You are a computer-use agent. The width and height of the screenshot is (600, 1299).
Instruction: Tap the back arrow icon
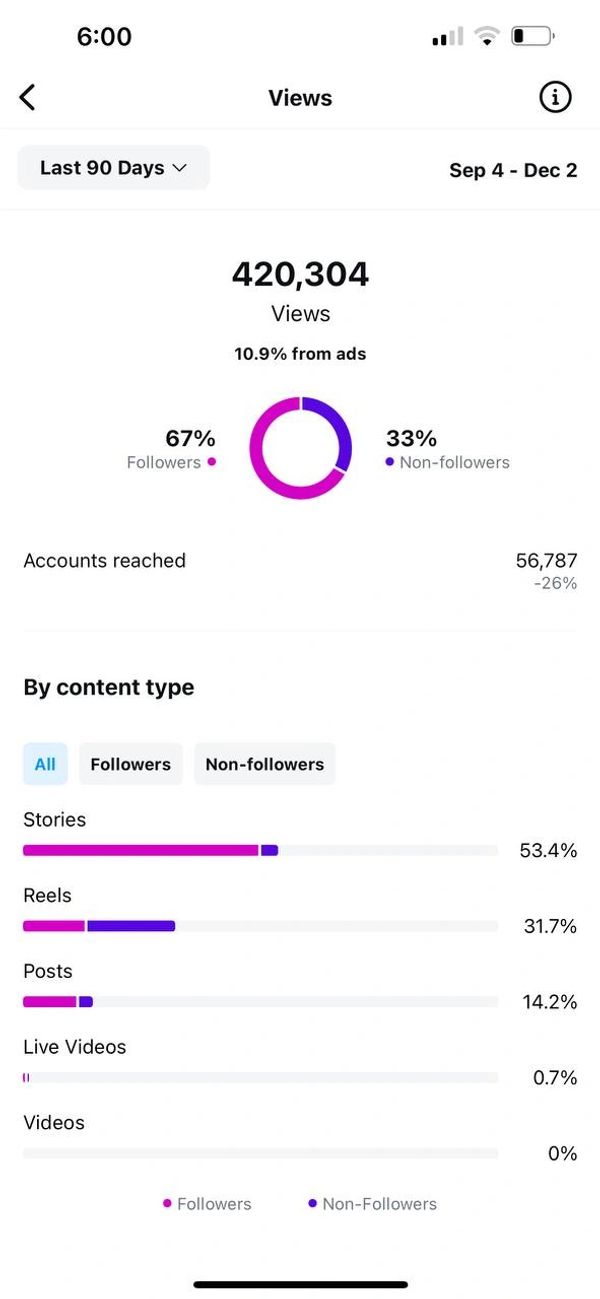(x=28, y=97)
